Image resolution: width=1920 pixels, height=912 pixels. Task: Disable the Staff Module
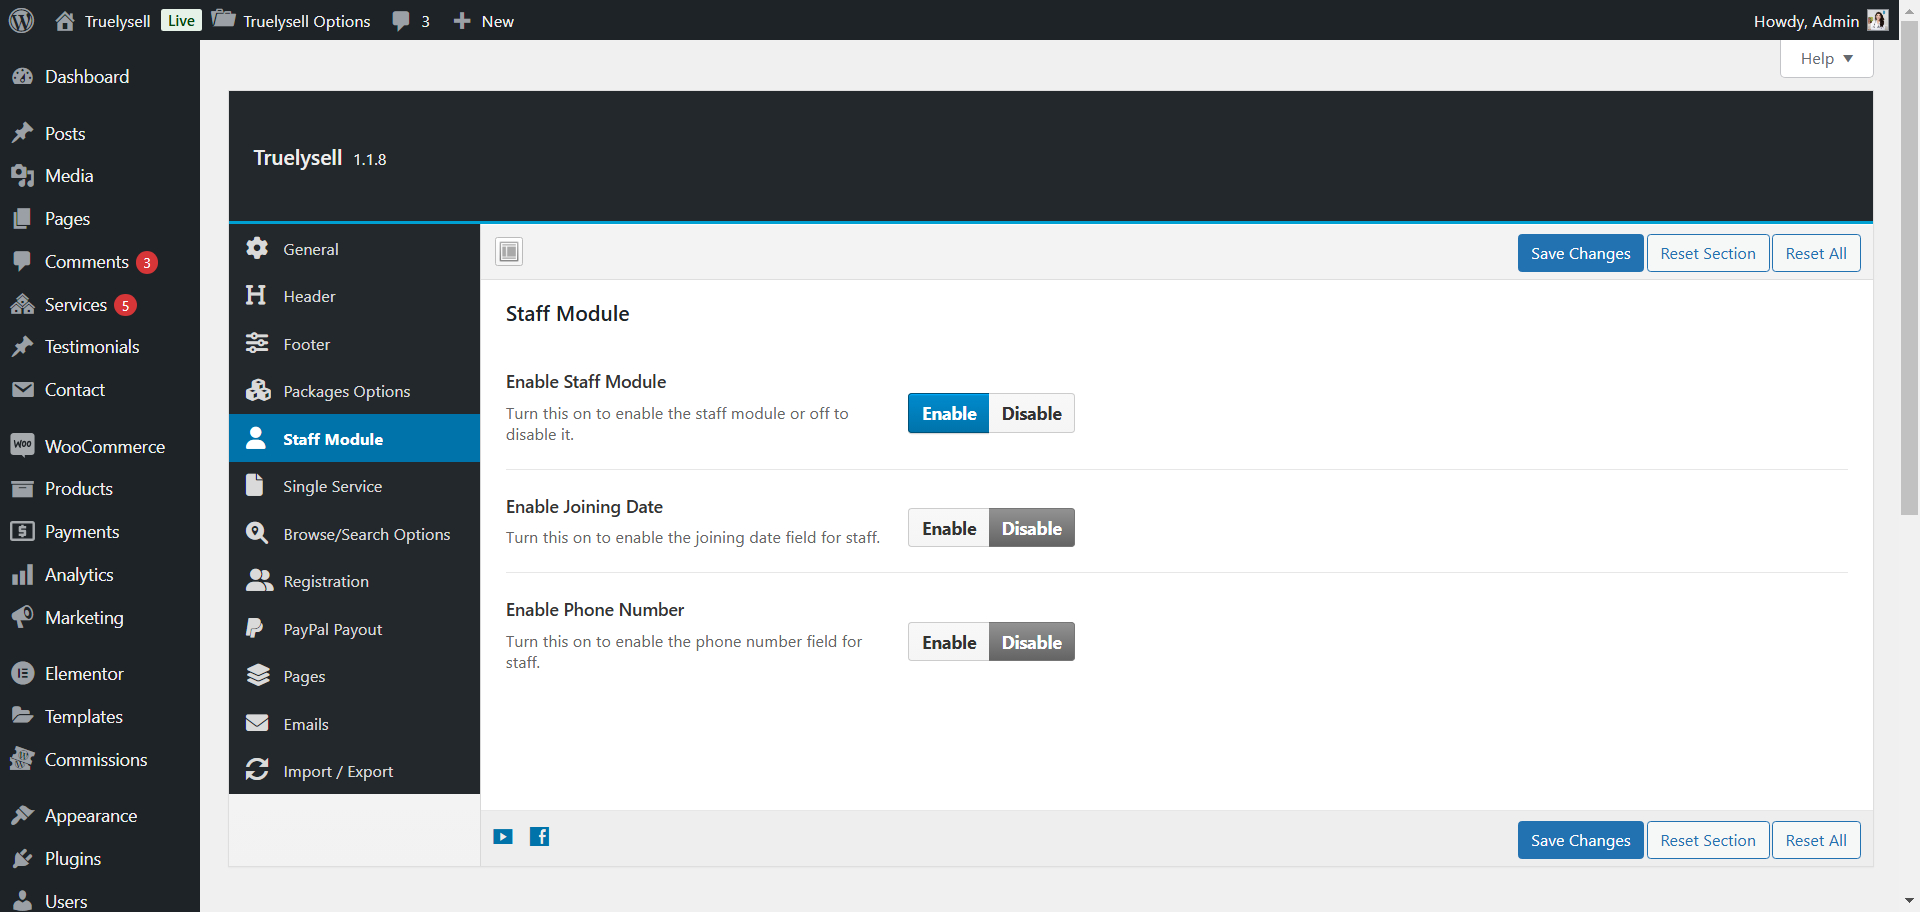click(x=1031, y=413)
